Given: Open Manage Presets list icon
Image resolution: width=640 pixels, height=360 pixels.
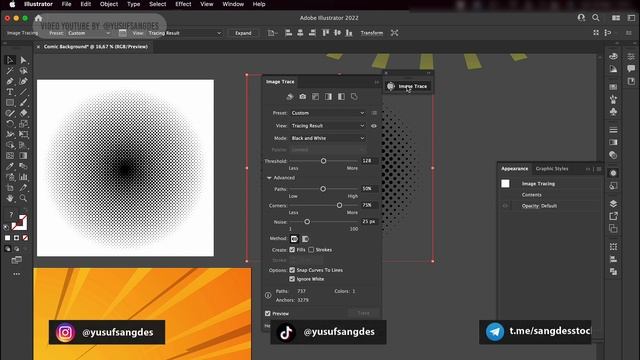Looking at the screenshot, I should 374,113.
